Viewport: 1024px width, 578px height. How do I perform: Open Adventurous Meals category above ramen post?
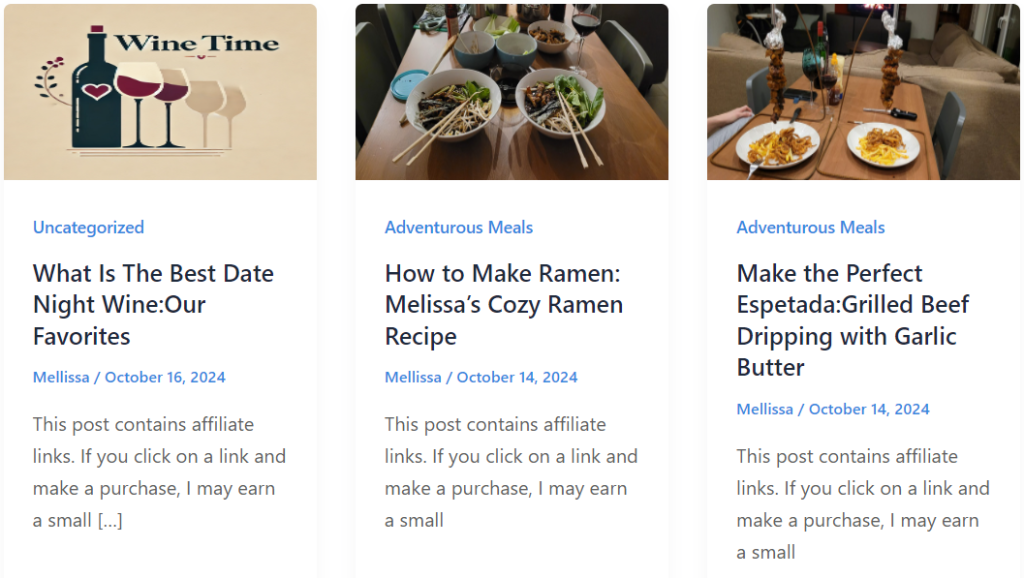click(459, 227)
